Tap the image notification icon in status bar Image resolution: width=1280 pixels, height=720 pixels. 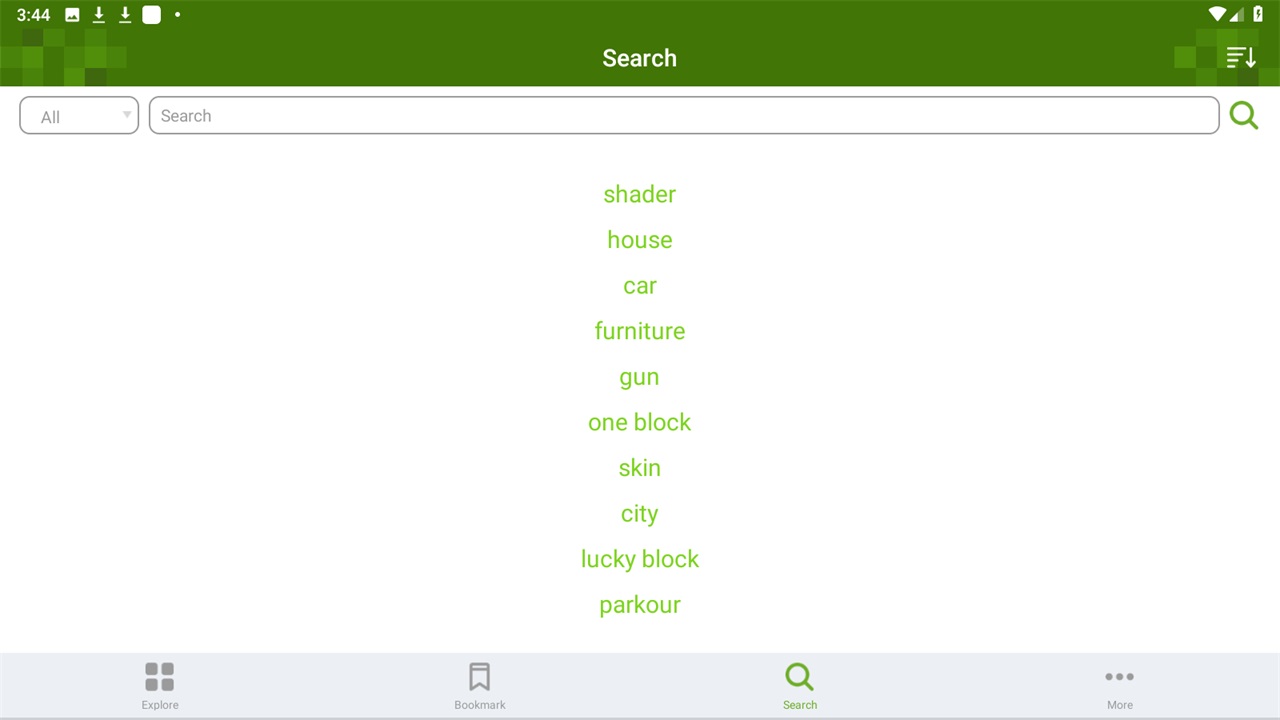(x=72, y=15)
